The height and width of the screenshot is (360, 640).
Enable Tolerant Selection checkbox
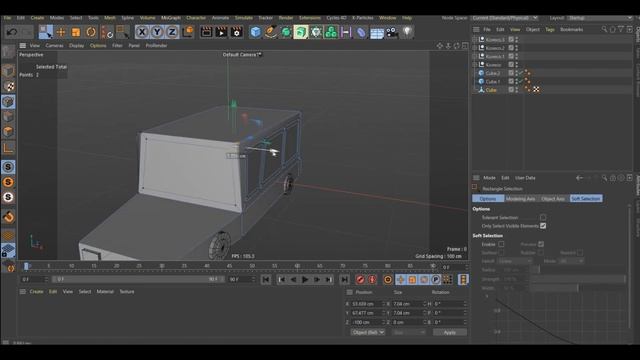tap(543, 218)
